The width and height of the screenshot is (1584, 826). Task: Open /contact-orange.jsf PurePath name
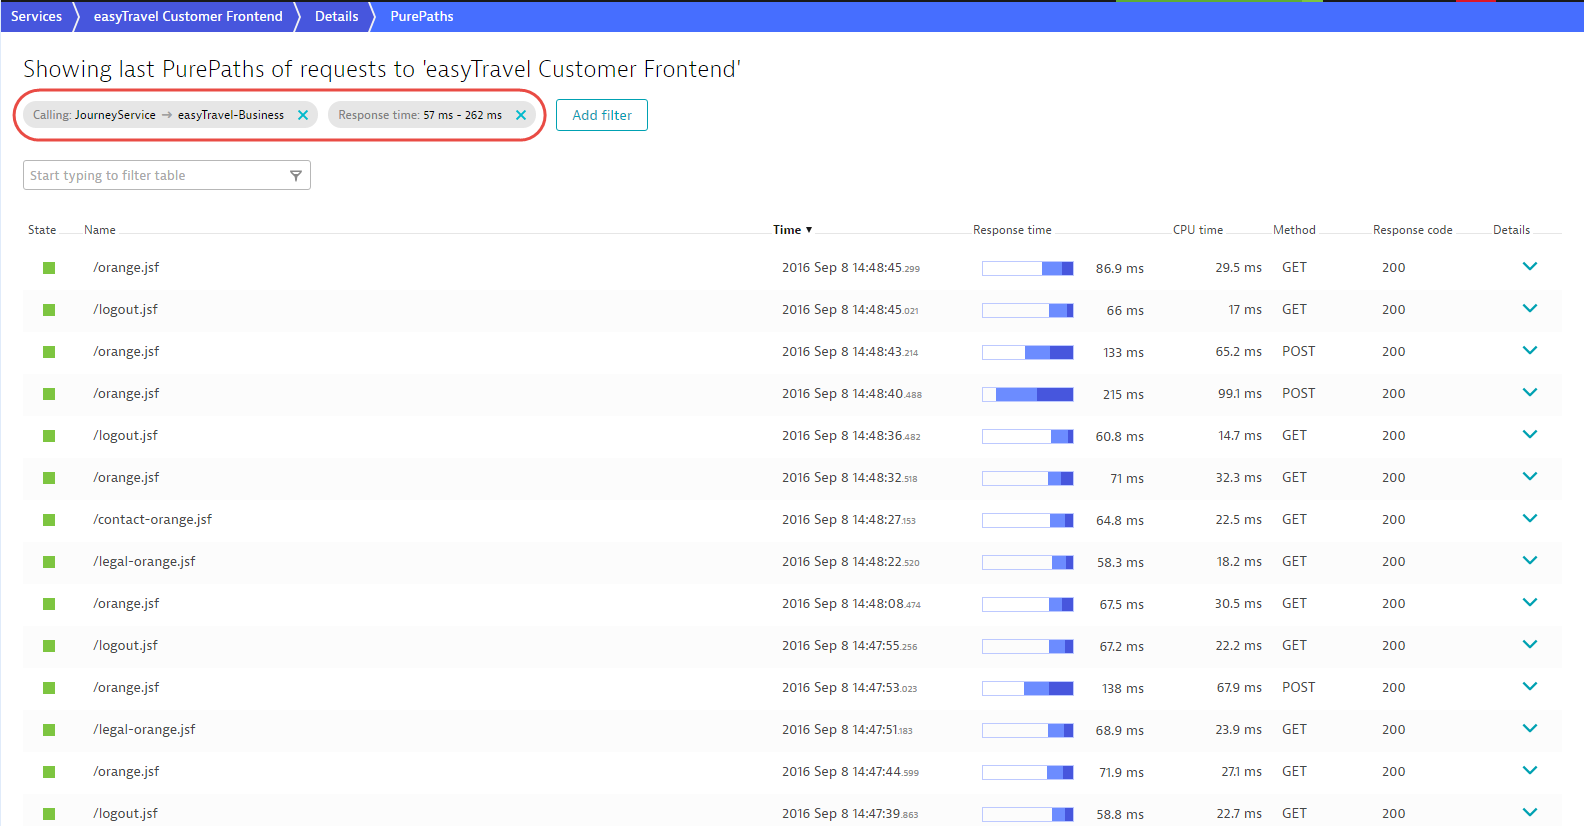coord(152,519)
